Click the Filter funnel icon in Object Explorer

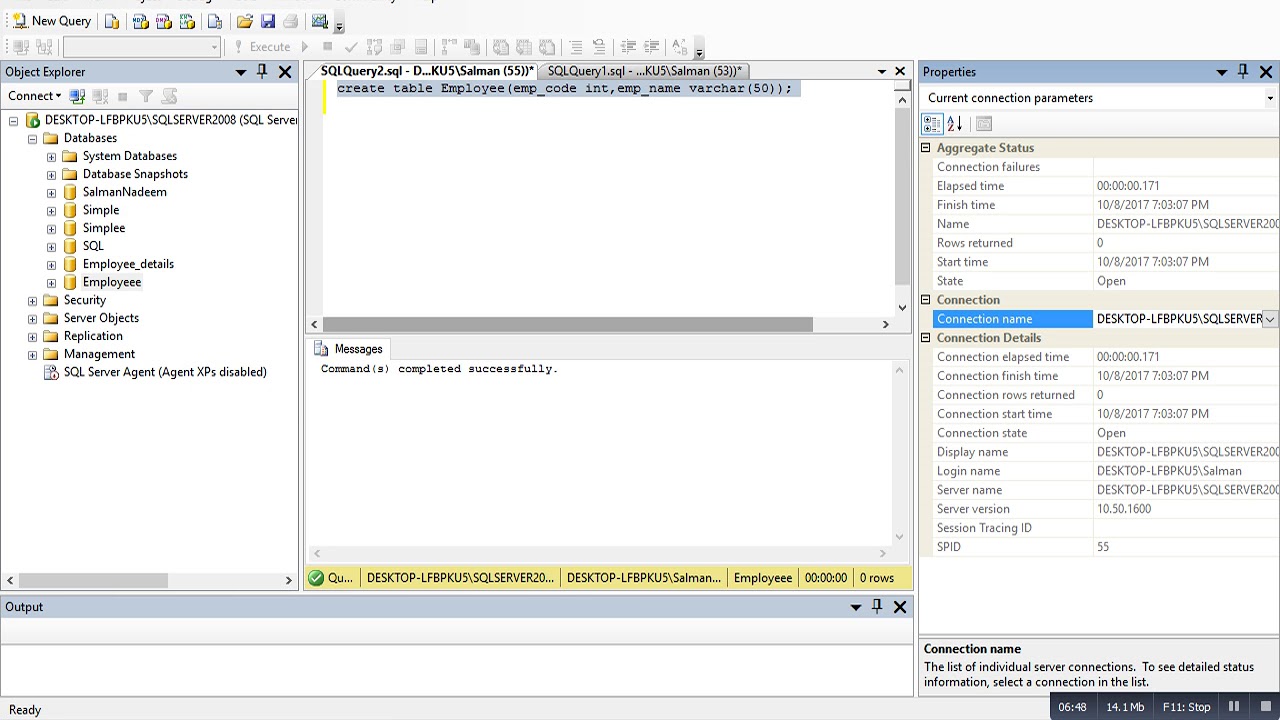click(x=145, y=96)
